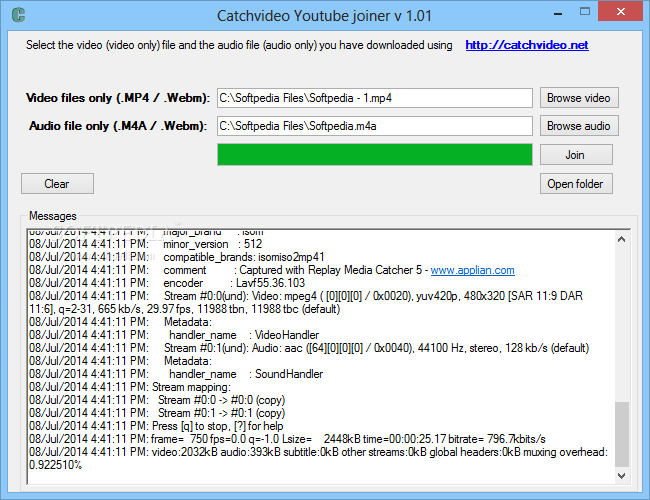This screenshot has height=500, width=650.
Task: Click the messages scrollbar thumb
Action: point(621,434)
